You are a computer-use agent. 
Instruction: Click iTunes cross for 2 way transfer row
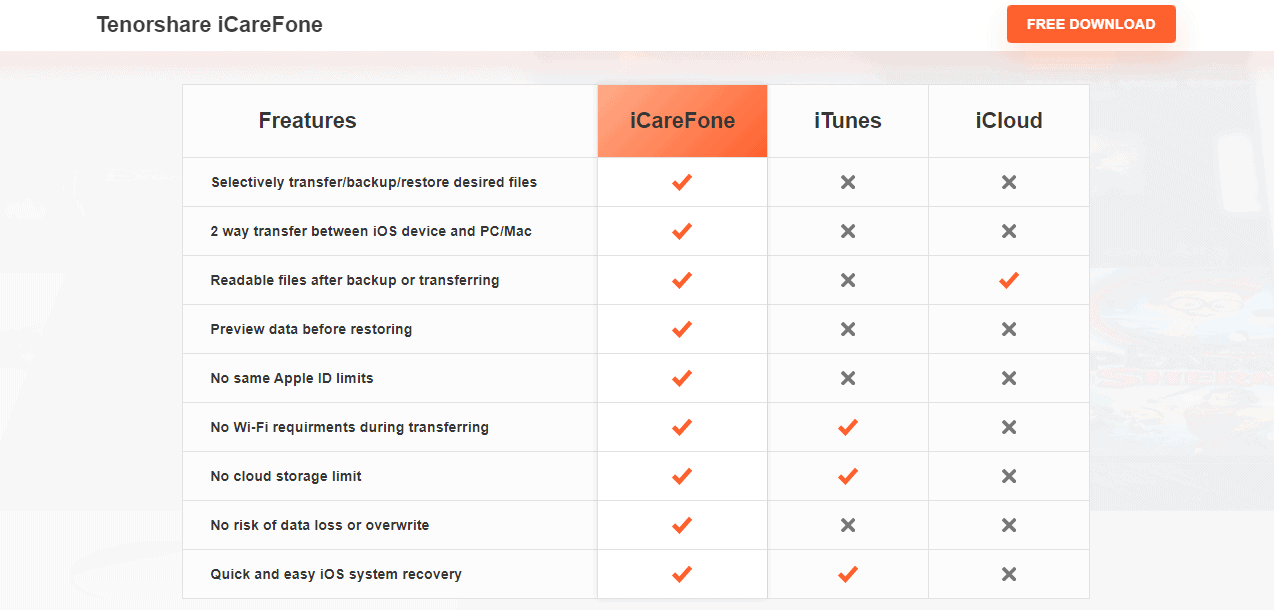pyautogui.click(x=848, y=231)
